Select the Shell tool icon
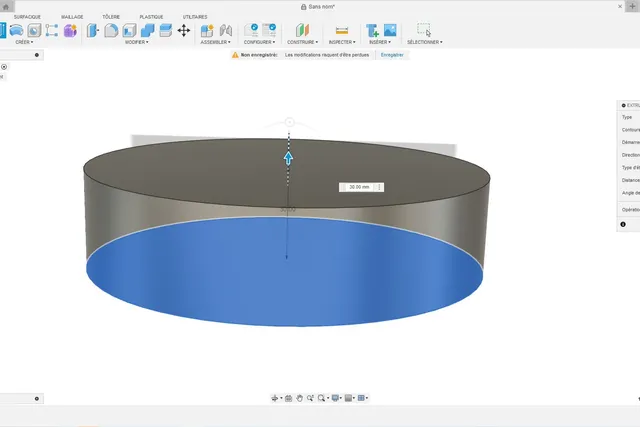This screenshot has width=640, height=427. coord(129,30)
